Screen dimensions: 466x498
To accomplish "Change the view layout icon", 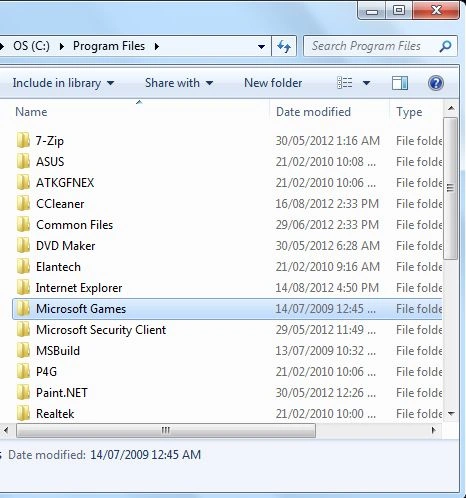I will tap(344, 83).
